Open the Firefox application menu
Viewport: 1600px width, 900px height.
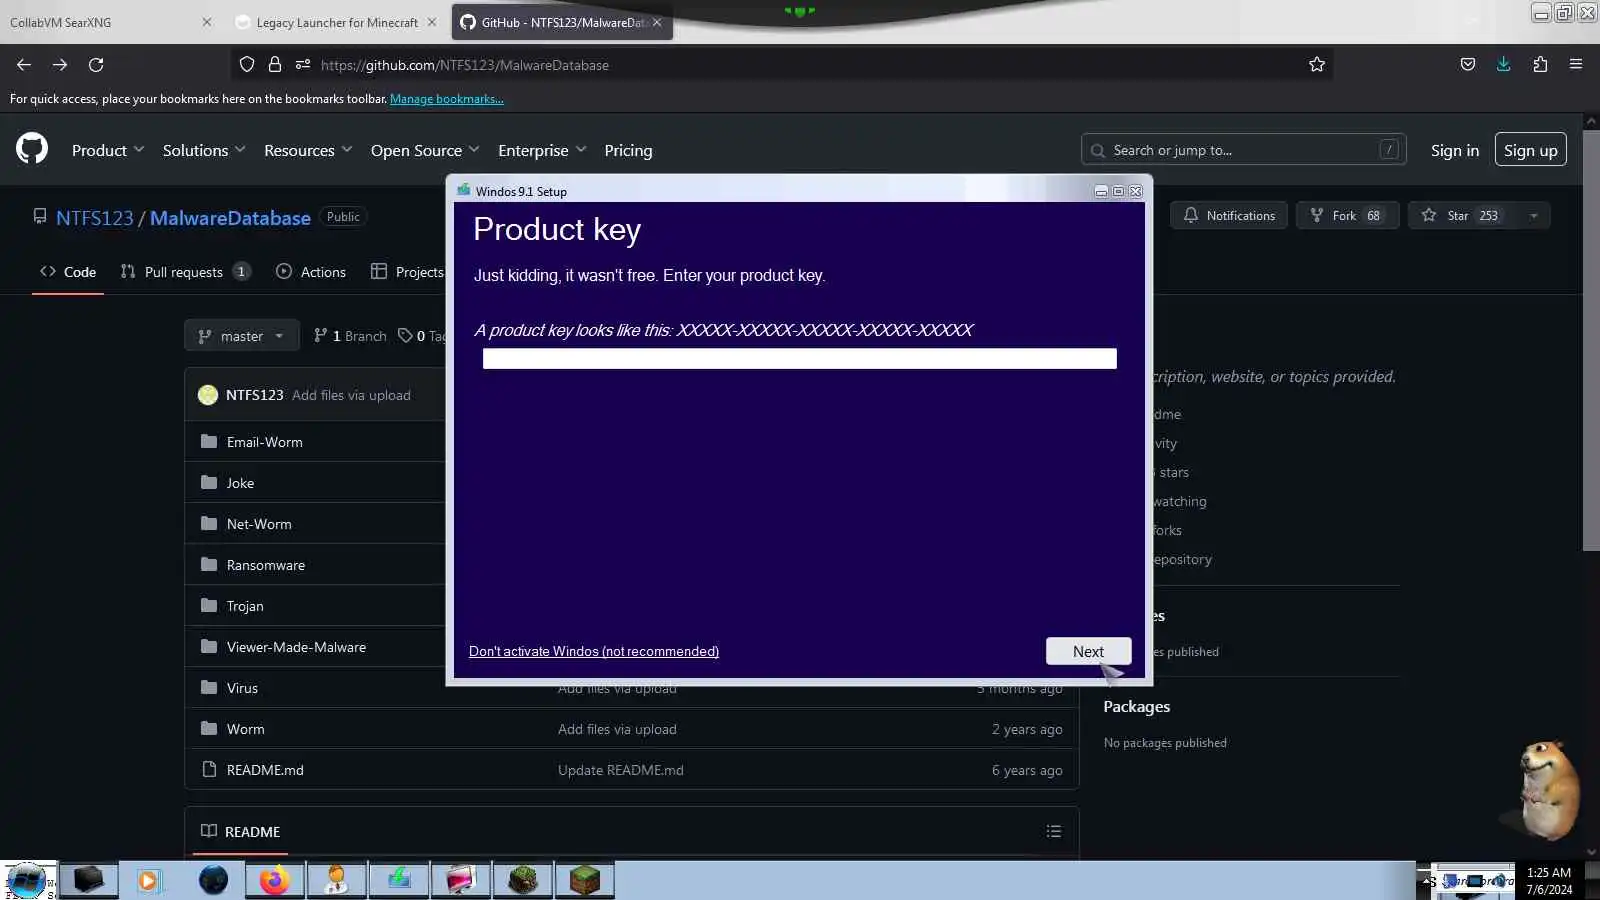tap(1576, 65)
